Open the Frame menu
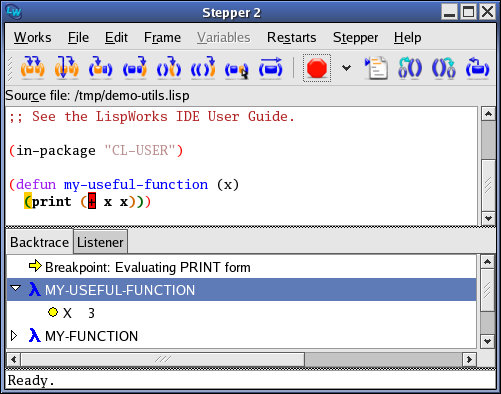501x394 pixels. (x=162, y=37)
